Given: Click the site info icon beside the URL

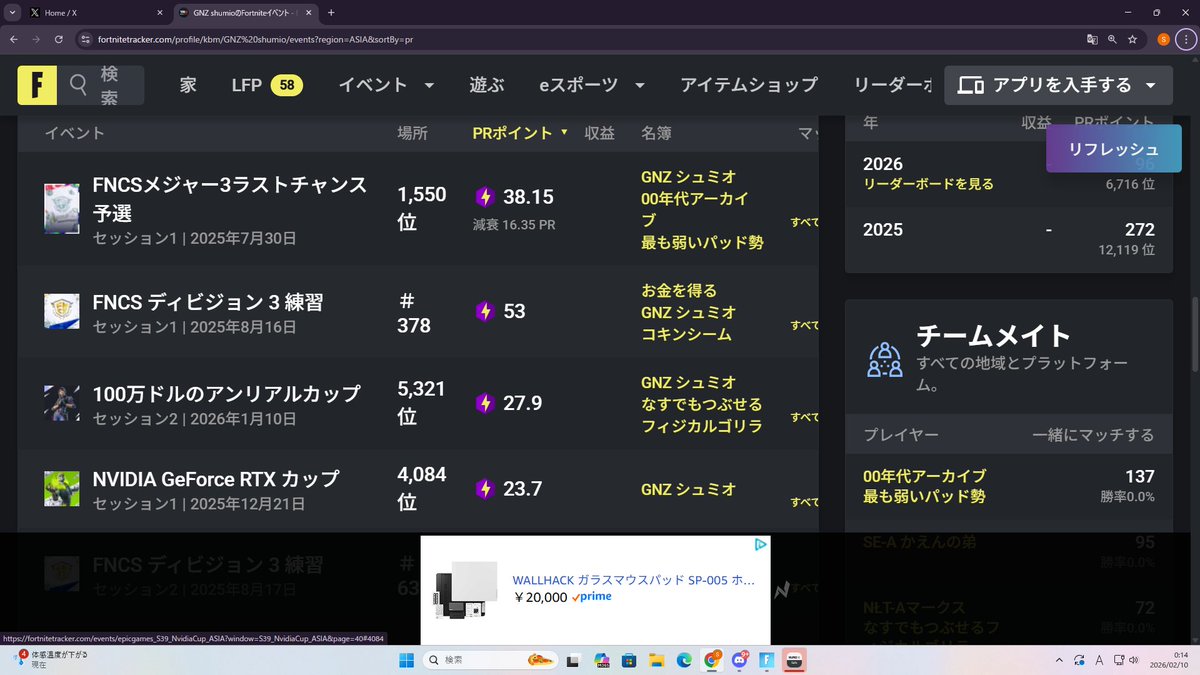Looking at the screenshot, I should coord(85,39).
